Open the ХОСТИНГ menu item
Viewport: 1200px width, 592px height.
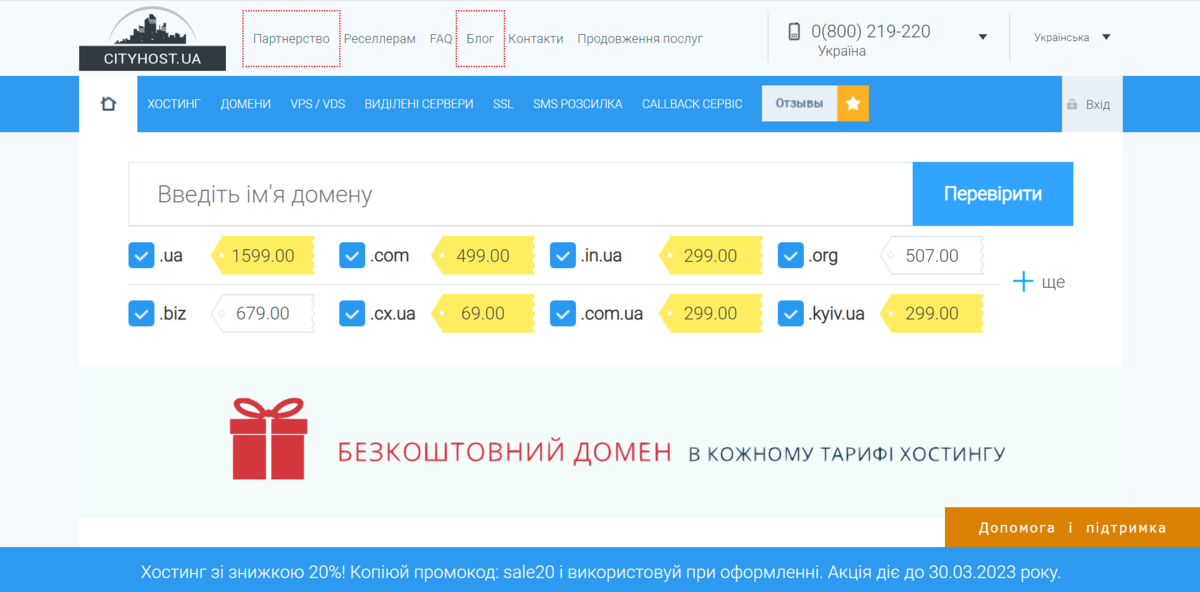pyautogui.click(x=174, y=104)
